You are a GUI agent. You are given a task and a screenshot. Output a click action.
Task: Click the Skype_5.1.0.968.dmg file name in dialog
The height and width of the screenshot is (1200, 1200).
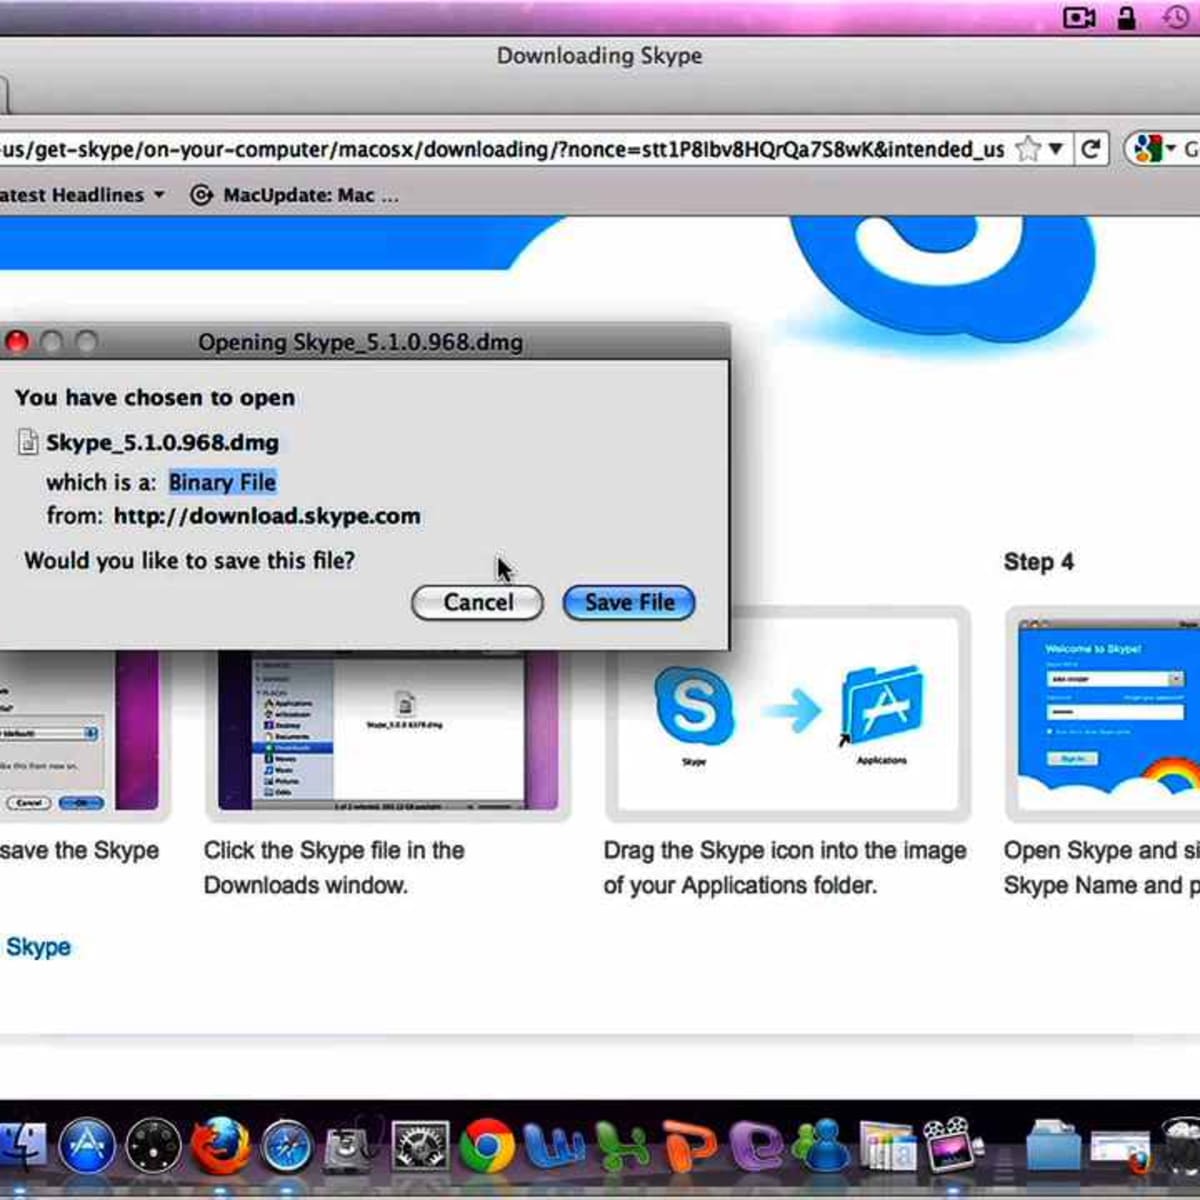162,442
